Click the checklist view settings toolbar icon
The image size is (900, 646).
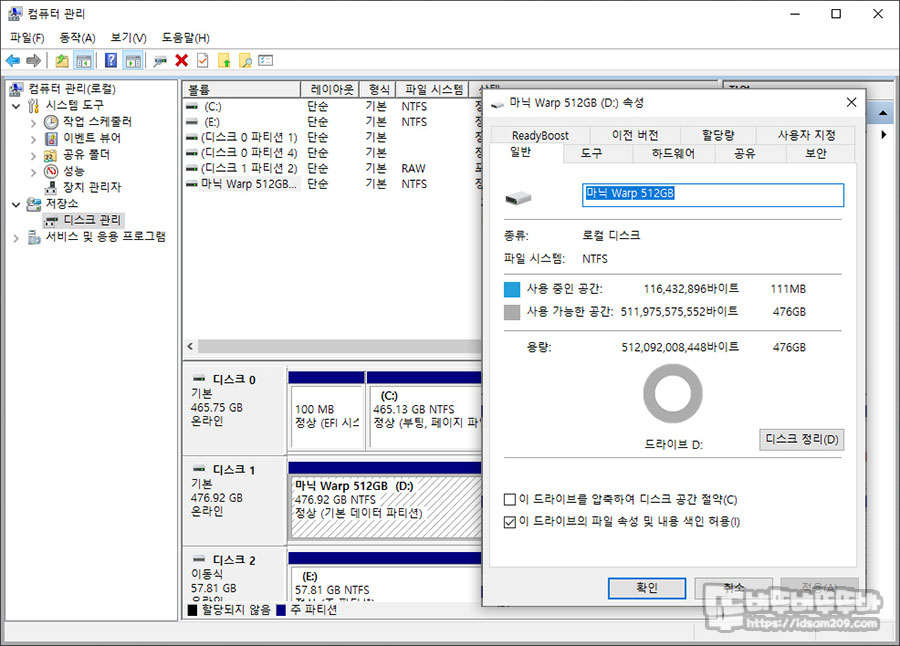coord(266,60)
